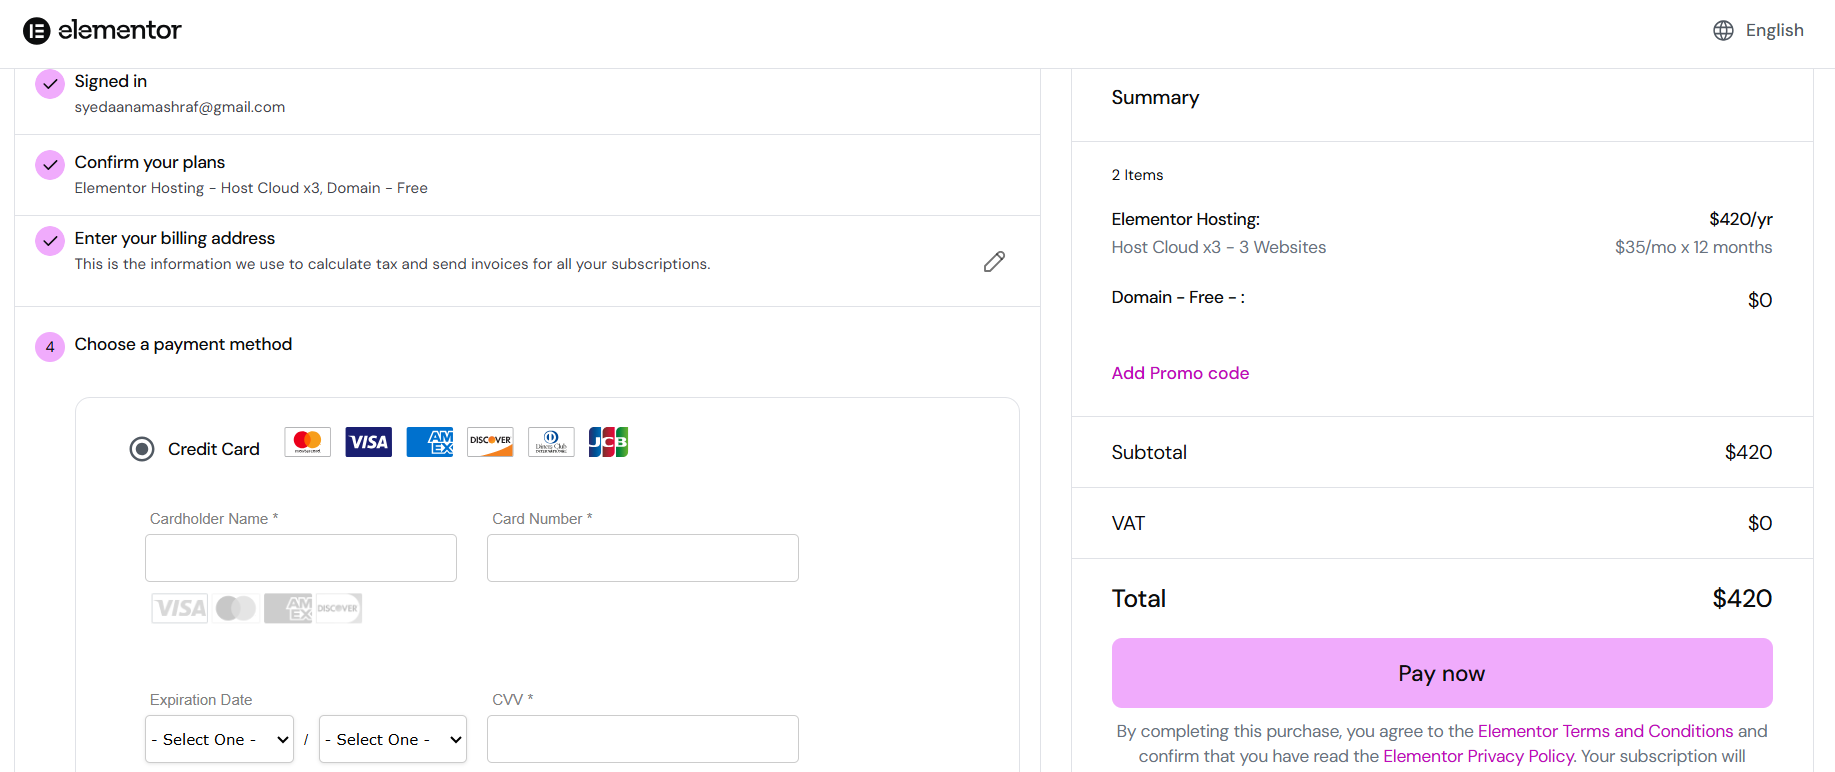The image size is (1835, 772).
Task: Focus the Card Number field
Action: (643, 558)
